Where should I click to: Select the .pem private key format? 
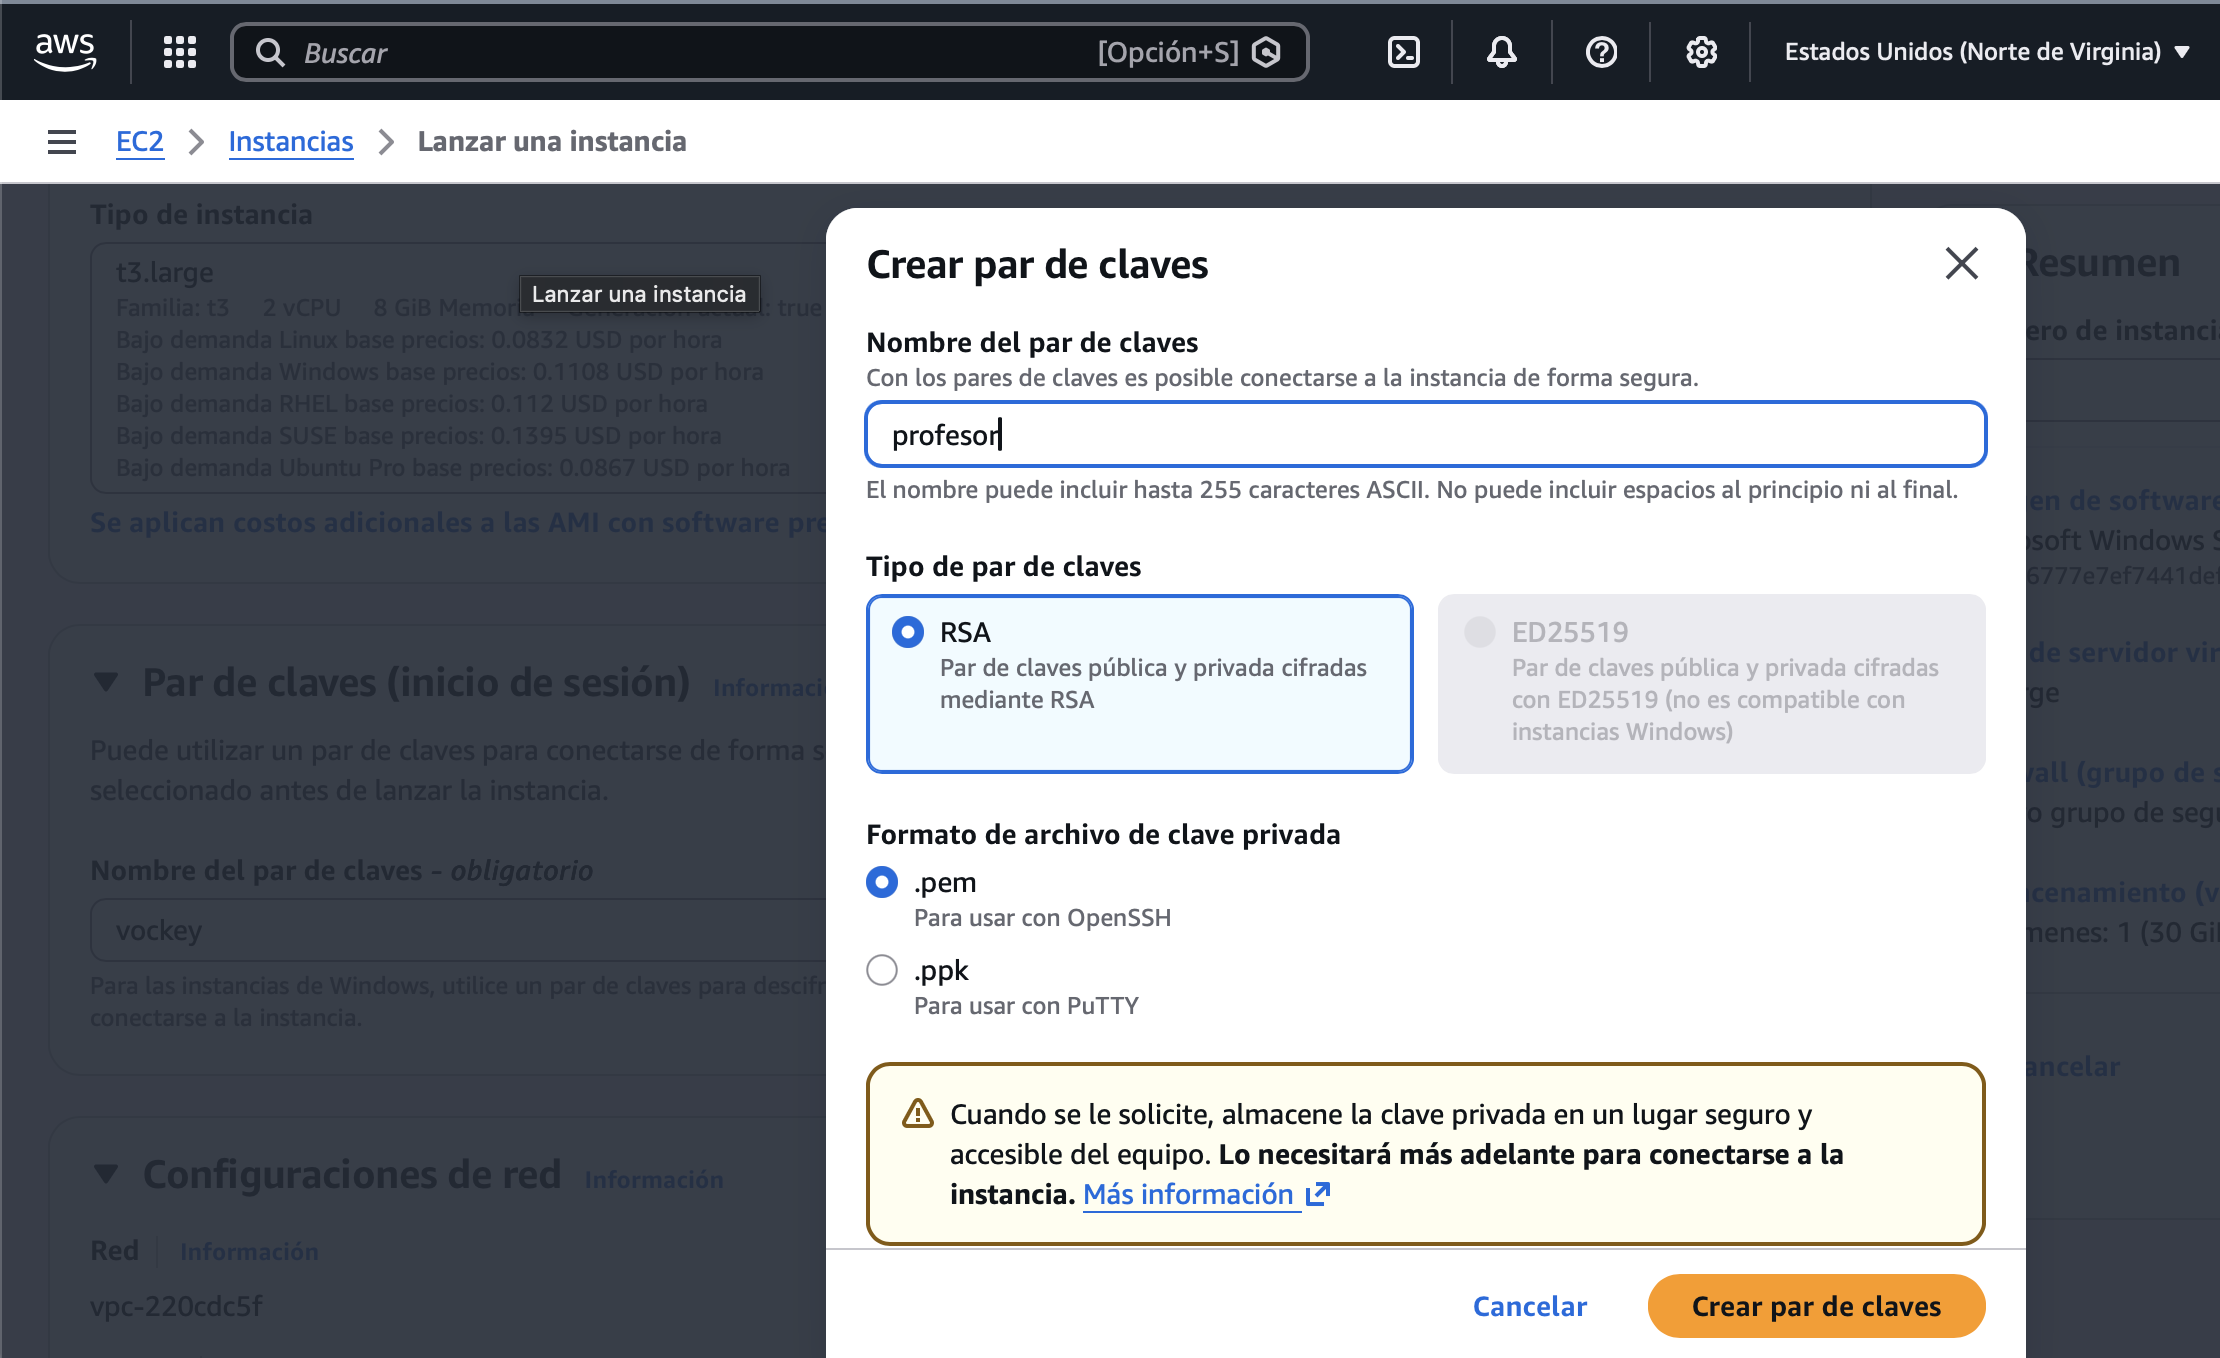tap(882, 882)
